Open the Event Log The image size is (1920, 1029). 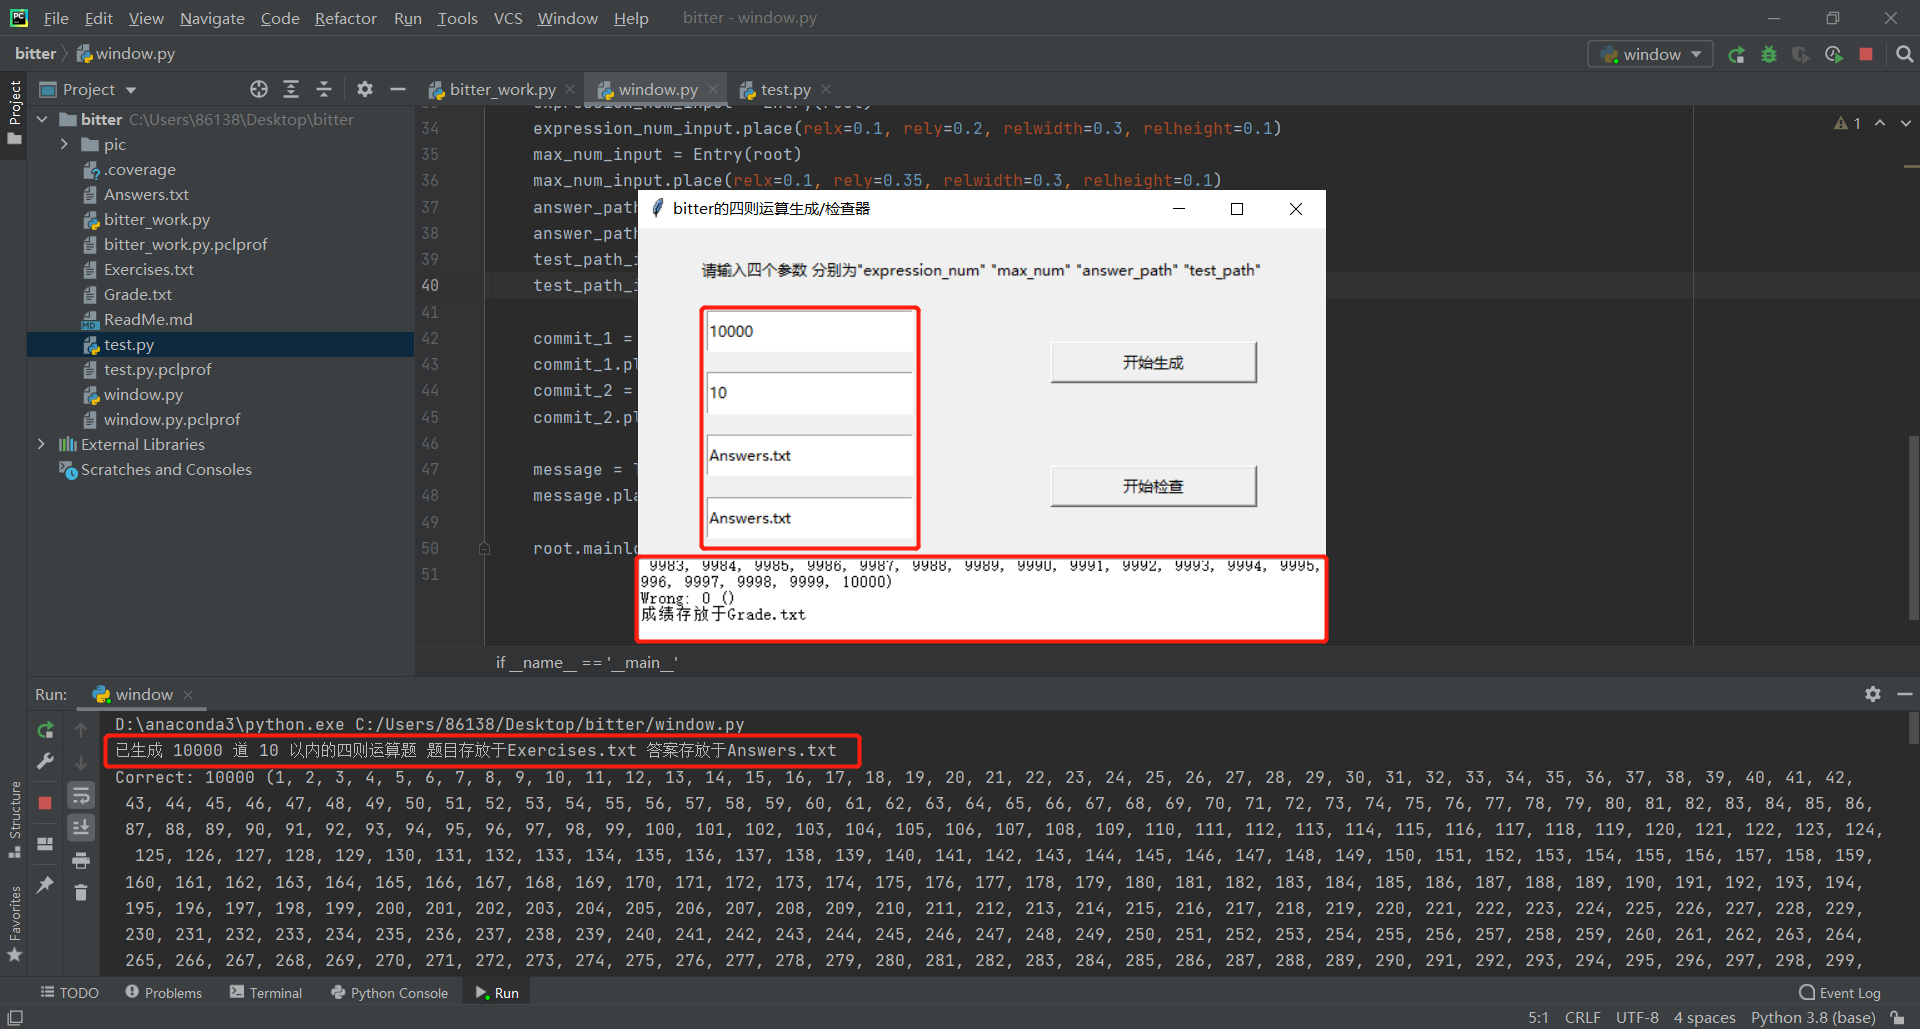tap(1840, 993)
